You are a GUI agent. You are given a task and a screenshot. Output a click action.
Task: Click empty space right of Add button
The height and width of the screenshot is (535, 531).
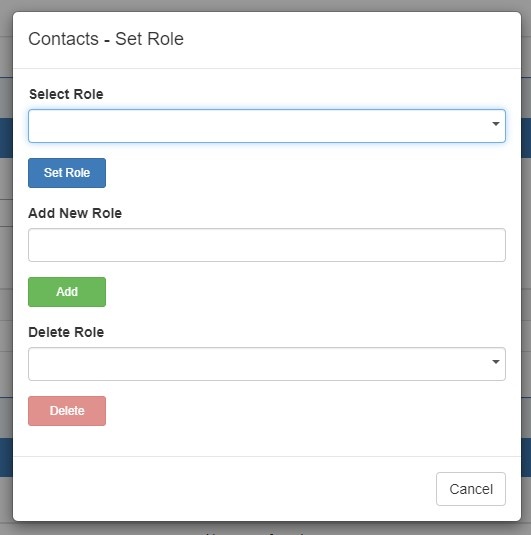tap(307, 292)
